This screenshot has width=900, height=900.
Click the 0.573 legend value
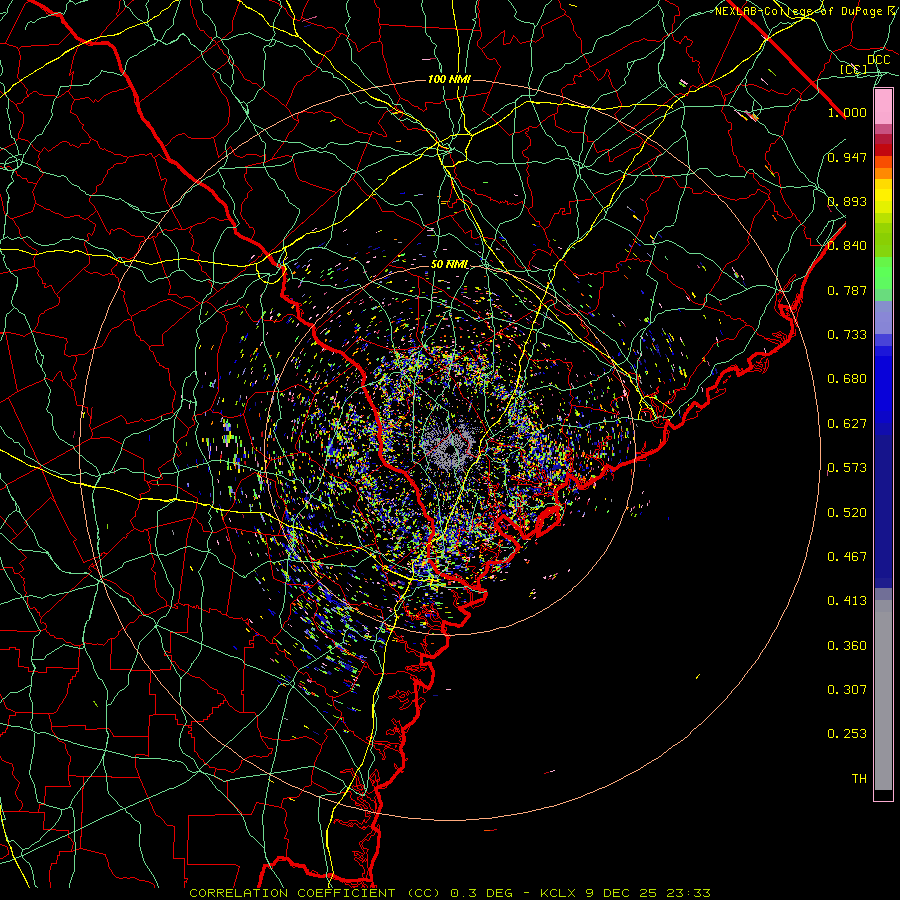(847, 468)
